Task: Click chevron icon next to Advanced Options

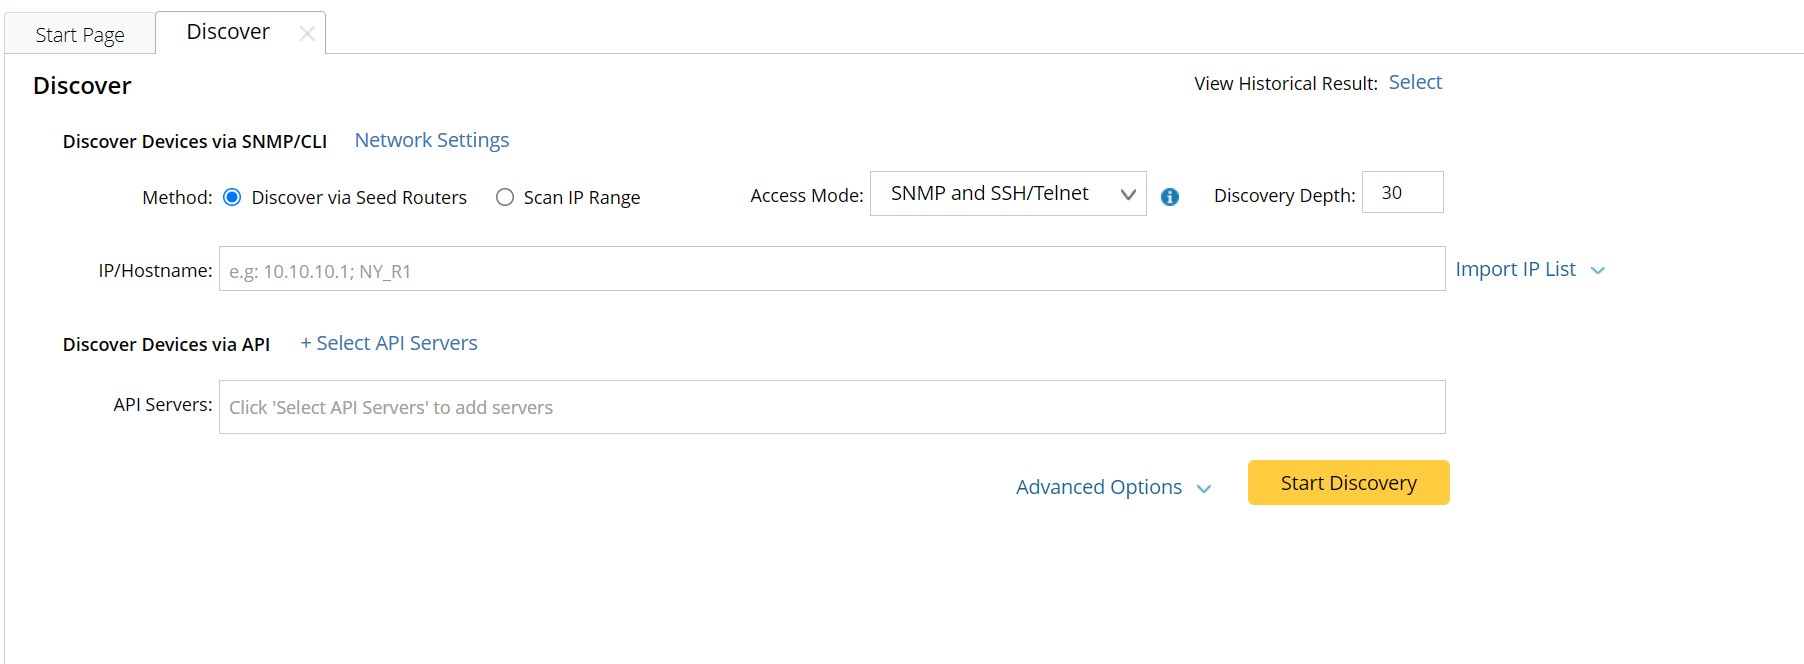Action: (1204, 489)
